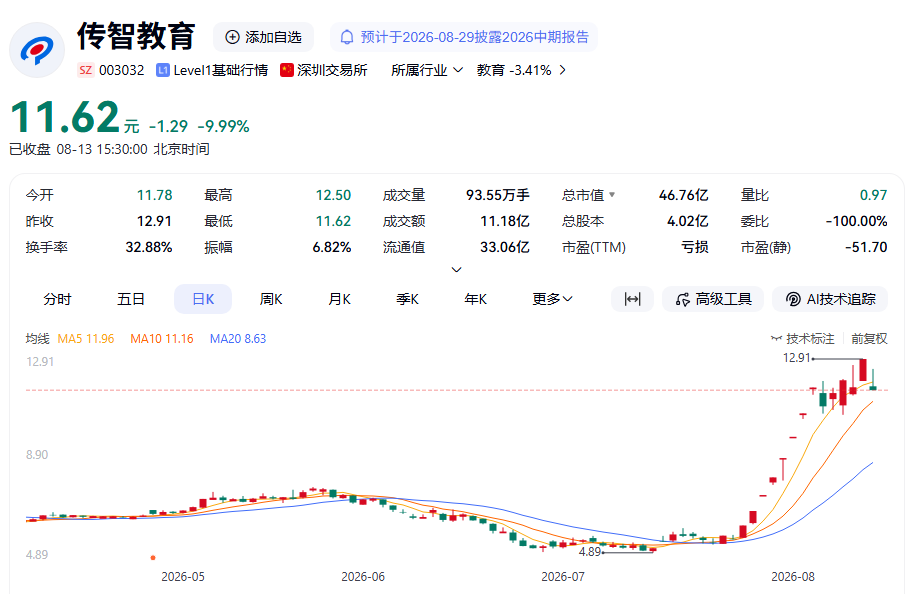912x594 pixels.
Task: Select the 年K chart tab
Action: point(476,299)
